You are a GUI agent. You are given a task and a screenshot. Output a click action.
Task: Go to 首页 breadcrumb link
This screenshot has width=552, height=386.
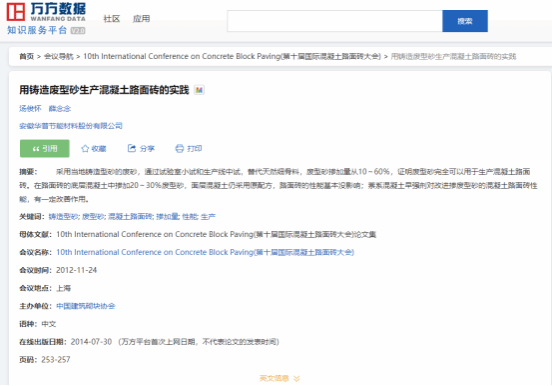pos(26,56)
